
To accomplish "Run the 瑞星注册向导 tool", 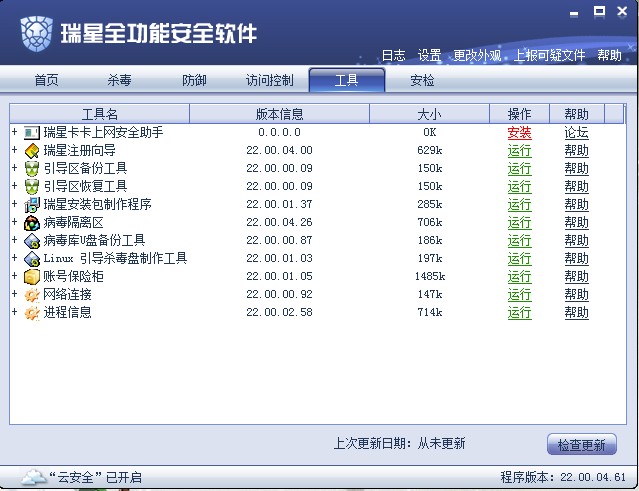I will 520,151.
